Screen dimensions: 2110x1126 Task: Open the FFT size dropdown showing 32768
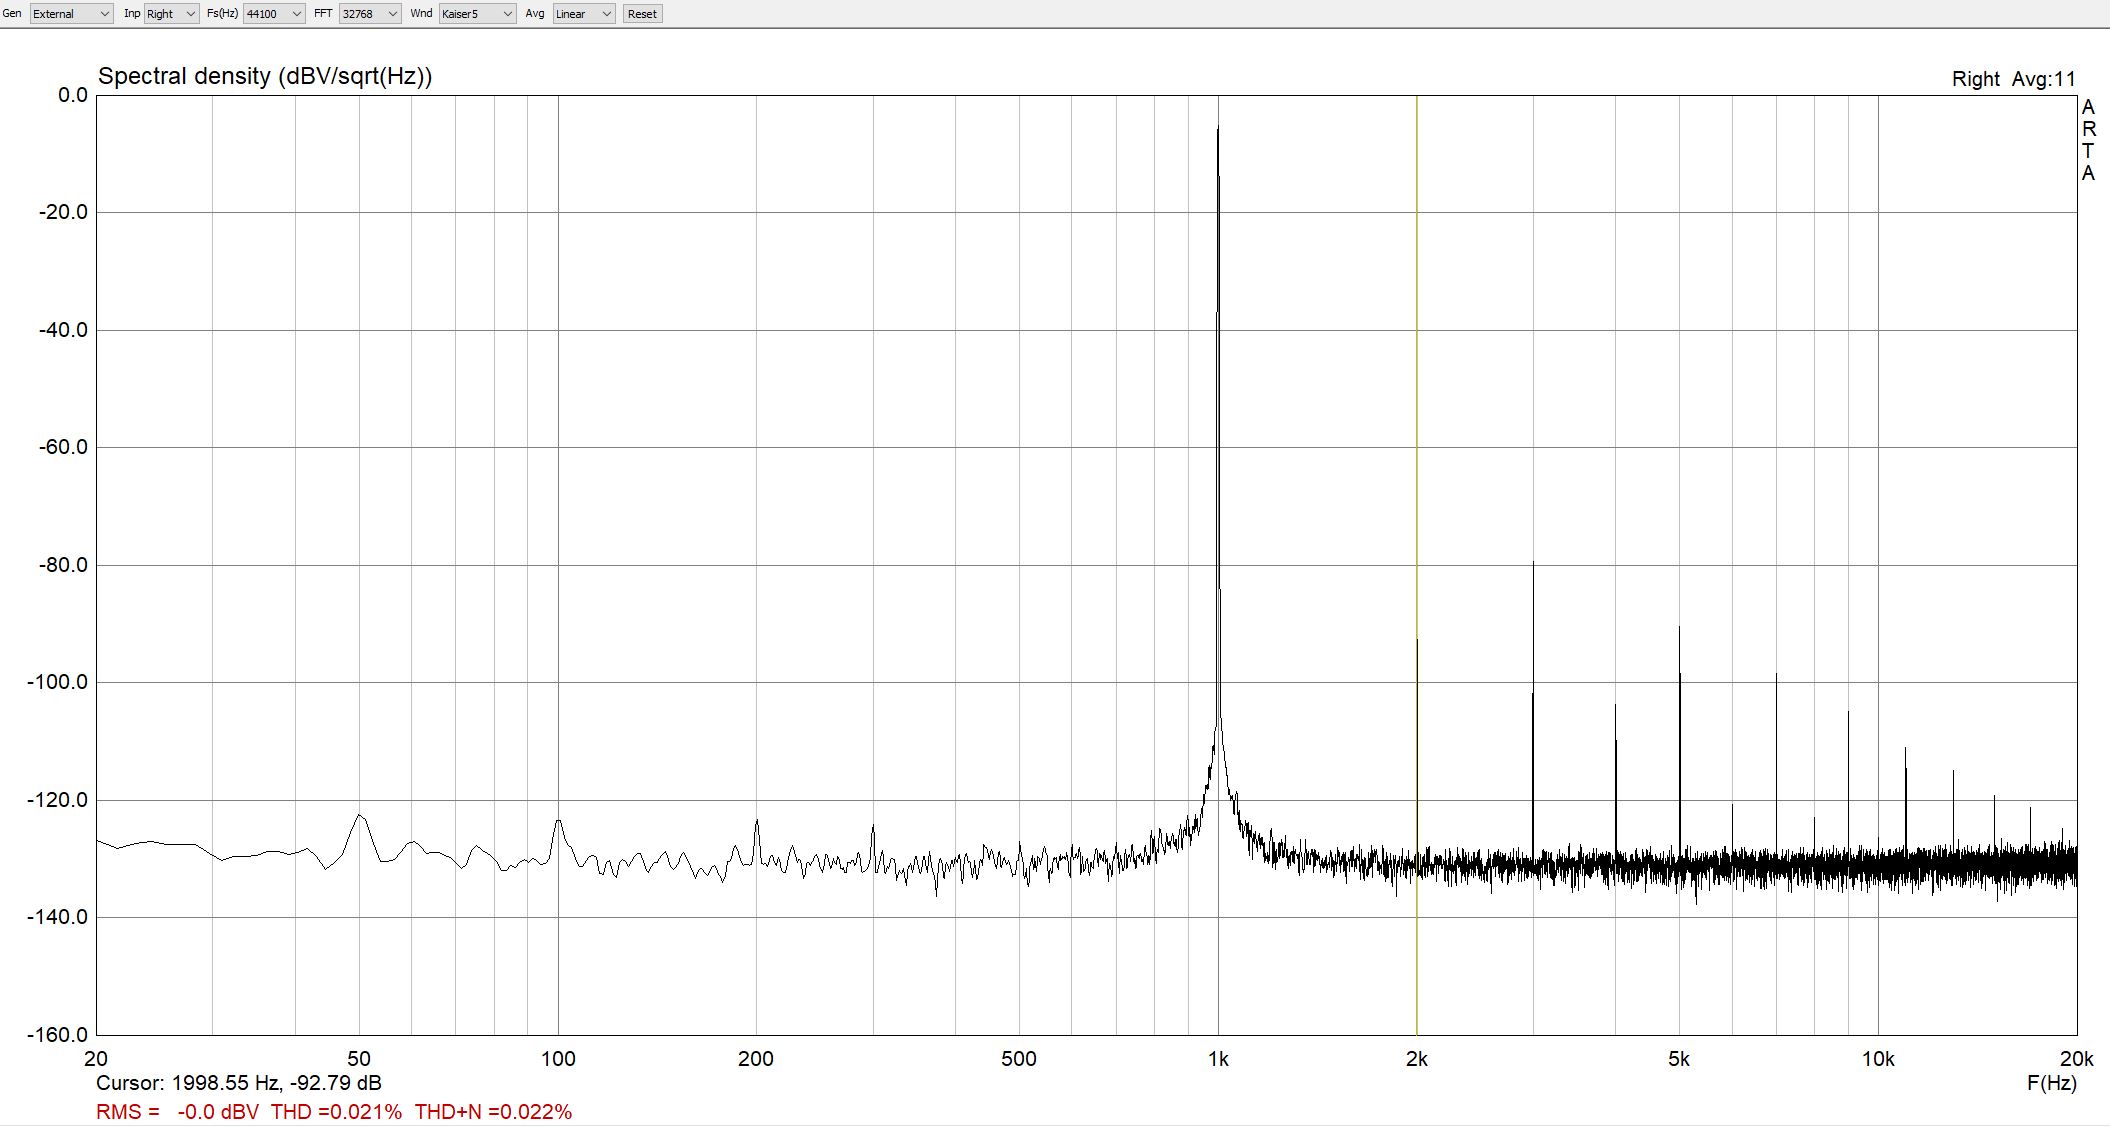370,14
